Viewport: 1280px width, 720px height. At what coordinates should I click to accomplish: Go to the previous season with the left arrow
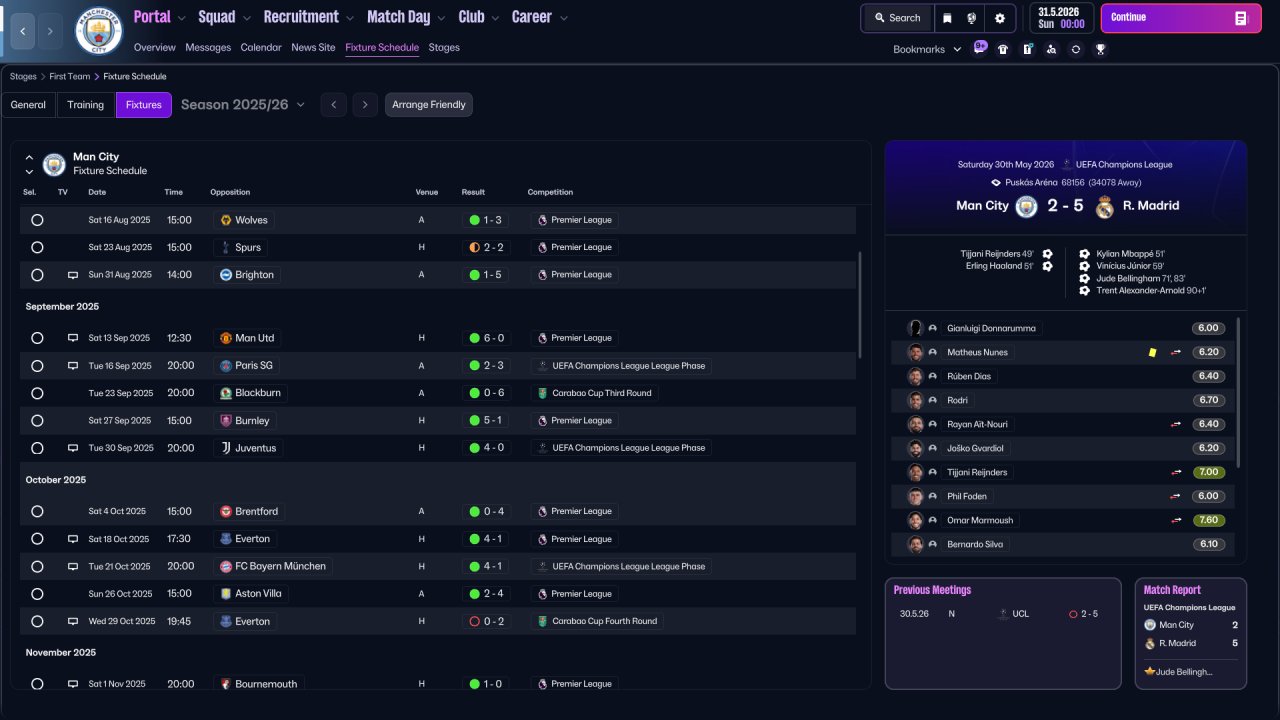(x=334, y=105)
